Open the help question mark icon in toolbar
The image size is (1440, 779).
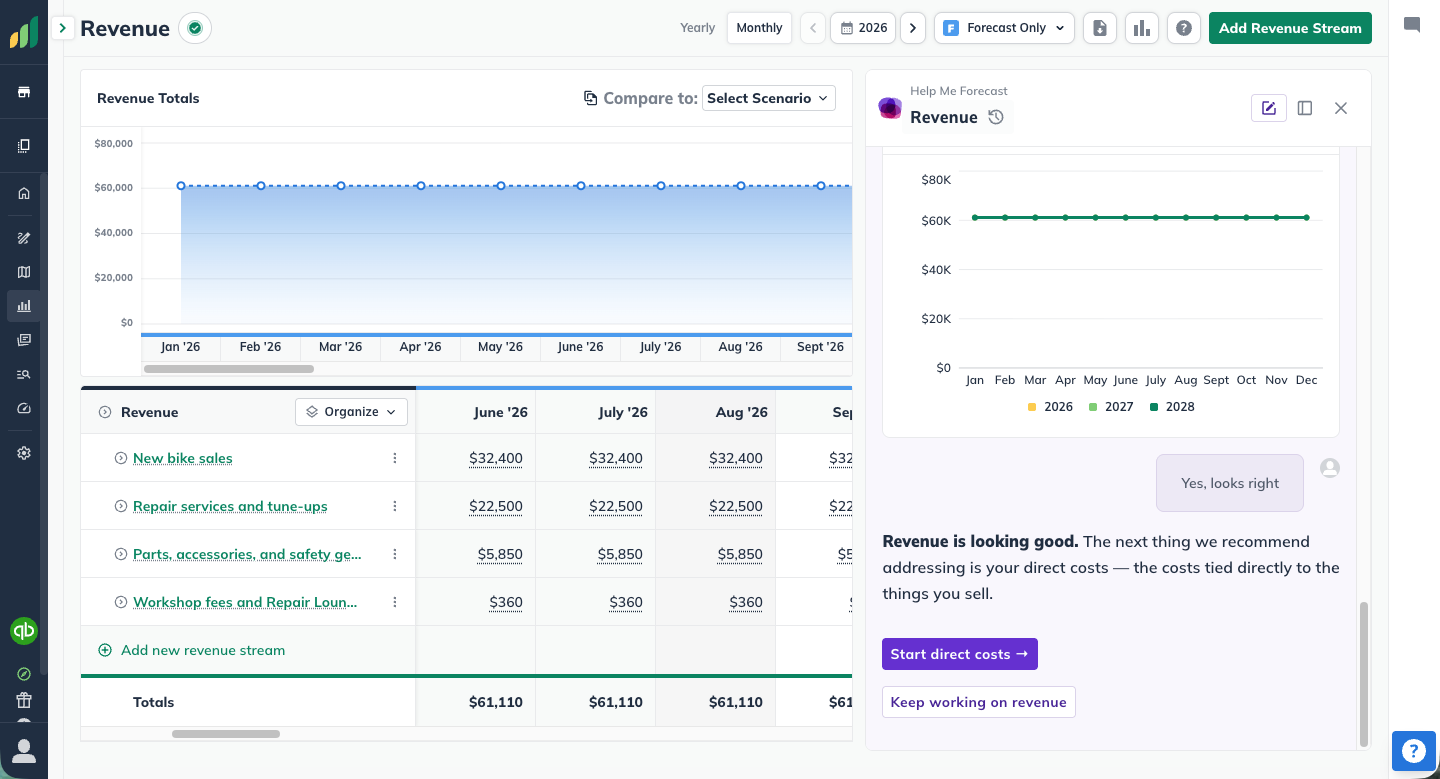click(x=1184, y=28)
